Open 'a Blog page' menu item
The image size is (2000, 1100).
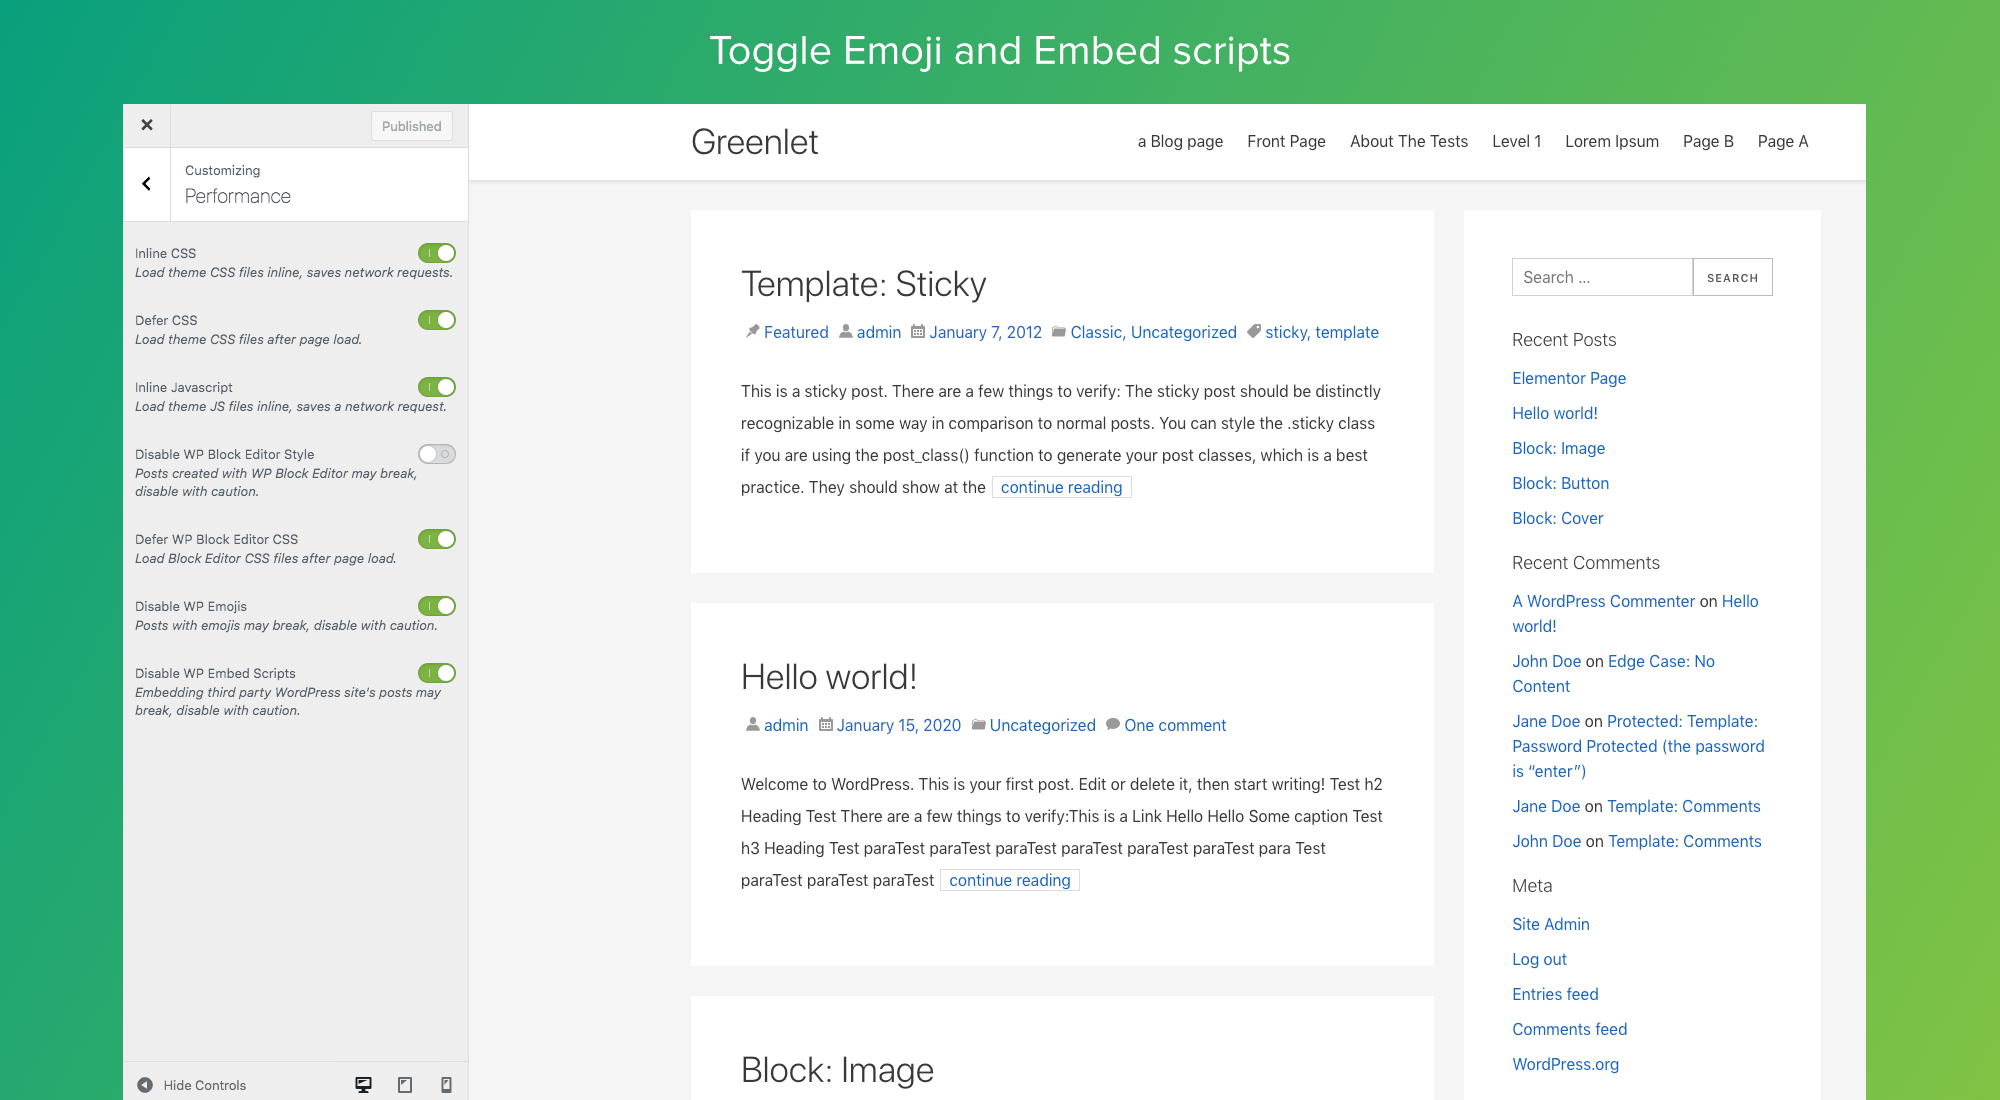(1180, 141)
